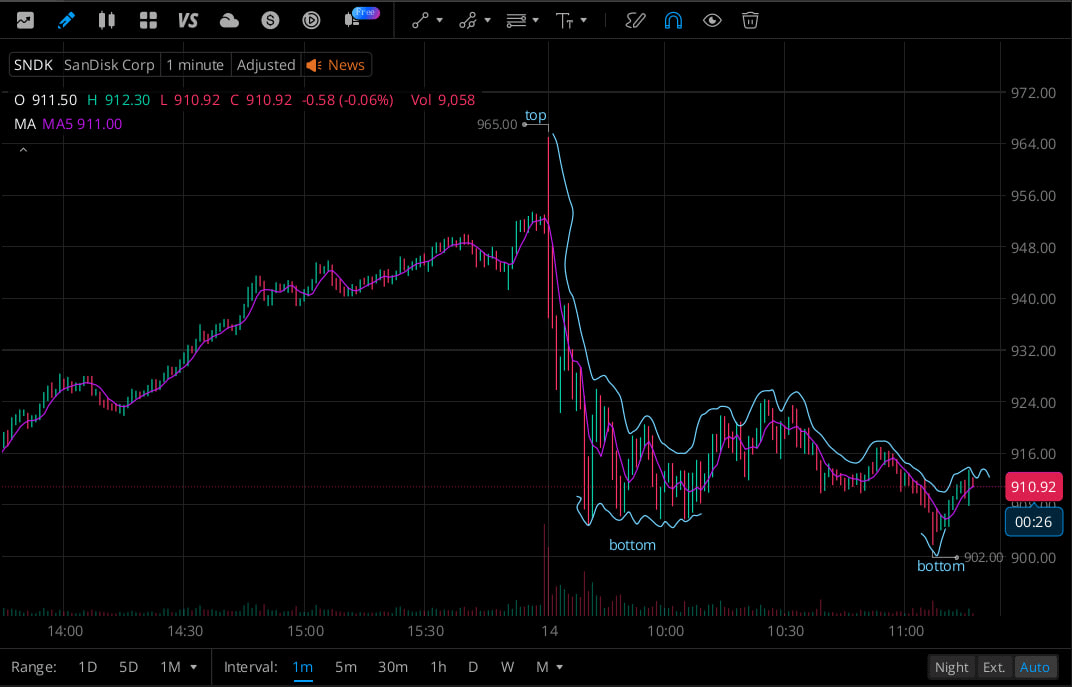Screen dimensions: 1072x687
Task: Expand the 1M range dropdown
Action: pyautogui.click(x=193, y=667)
